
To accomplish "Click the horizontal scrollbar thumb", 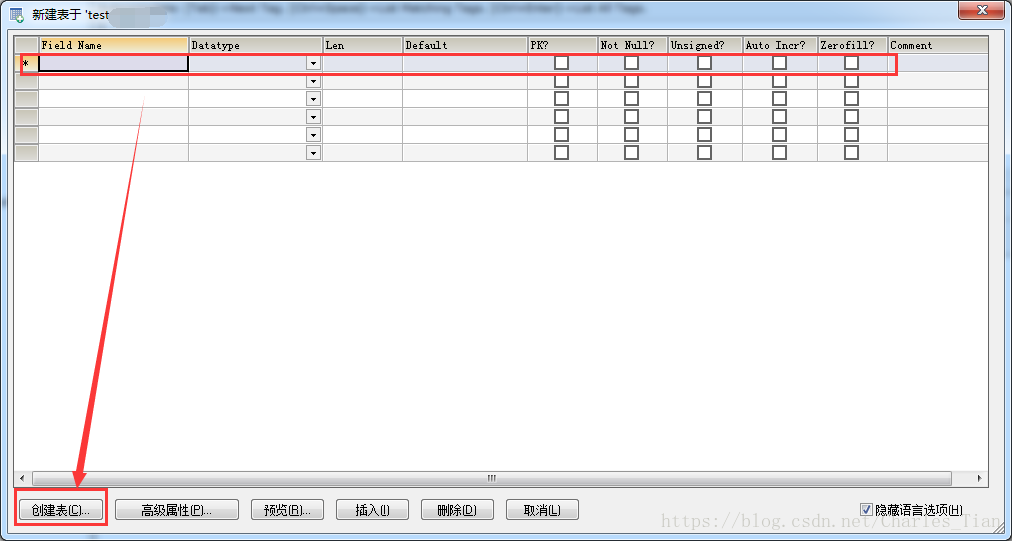I will (x=492, y=478).
